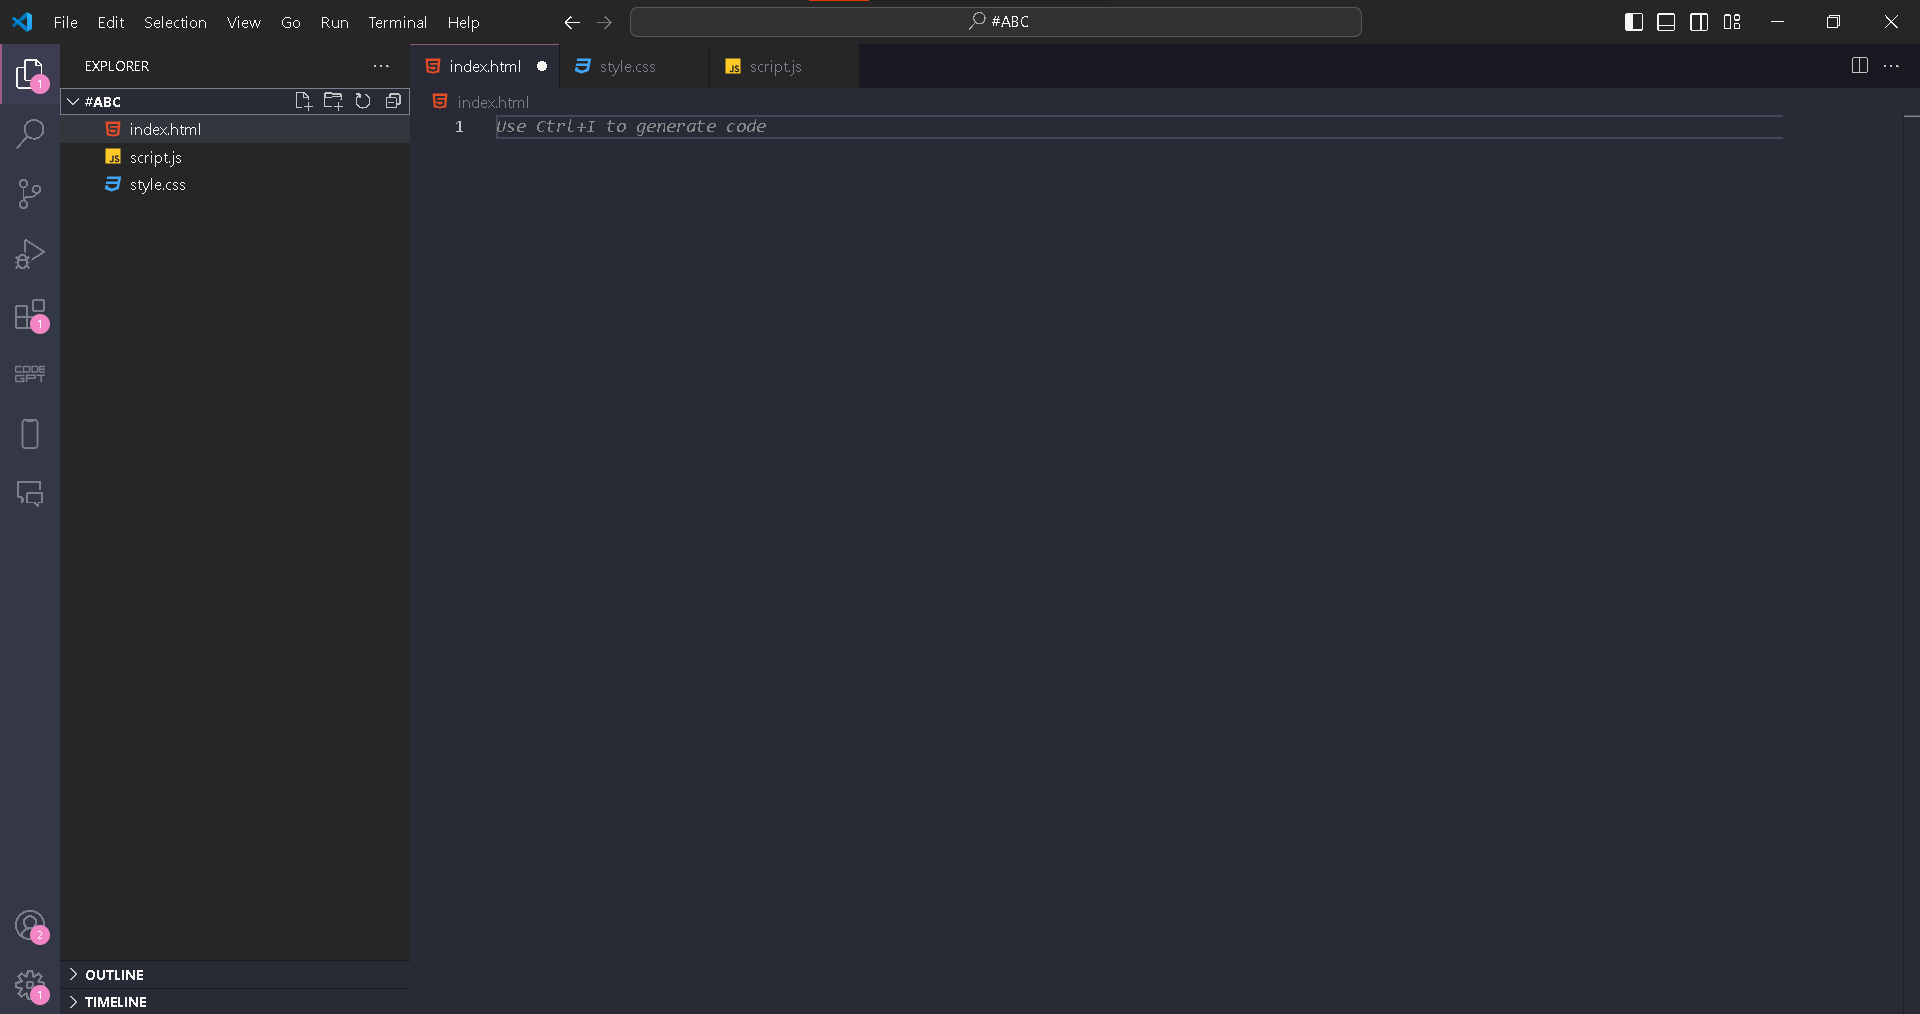Click unsaved dot on index.html tab
The height and width of the screenshot is (1014, 1920).
(x=542, y=66)
